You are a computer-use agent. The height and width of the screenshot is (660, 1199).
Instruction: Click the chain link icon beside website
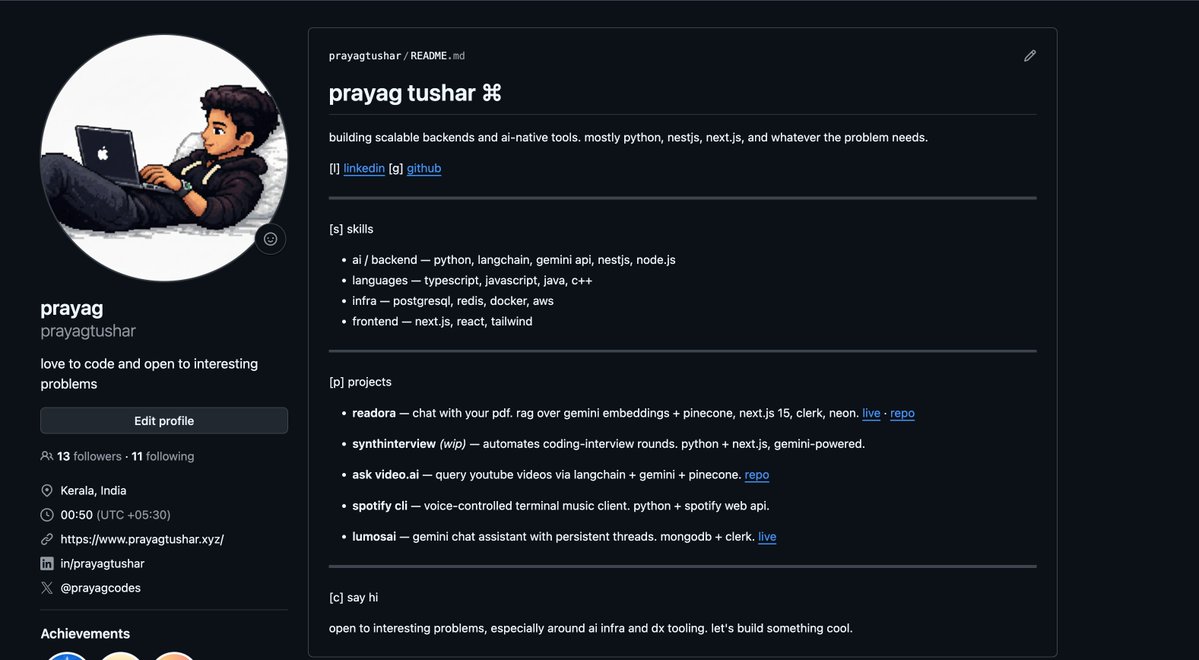click(47, 539)
